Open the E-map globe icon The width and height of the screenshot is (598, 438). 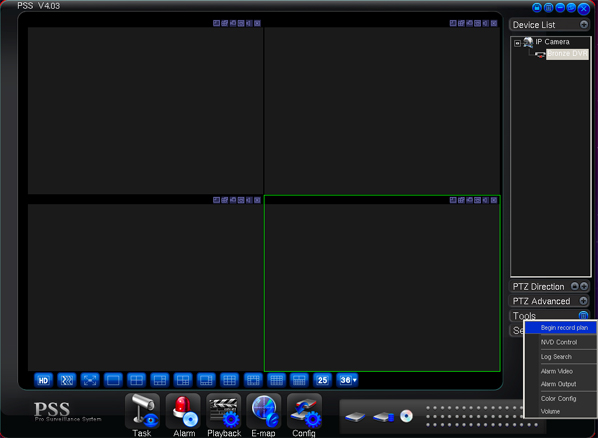tap(264, 411)
